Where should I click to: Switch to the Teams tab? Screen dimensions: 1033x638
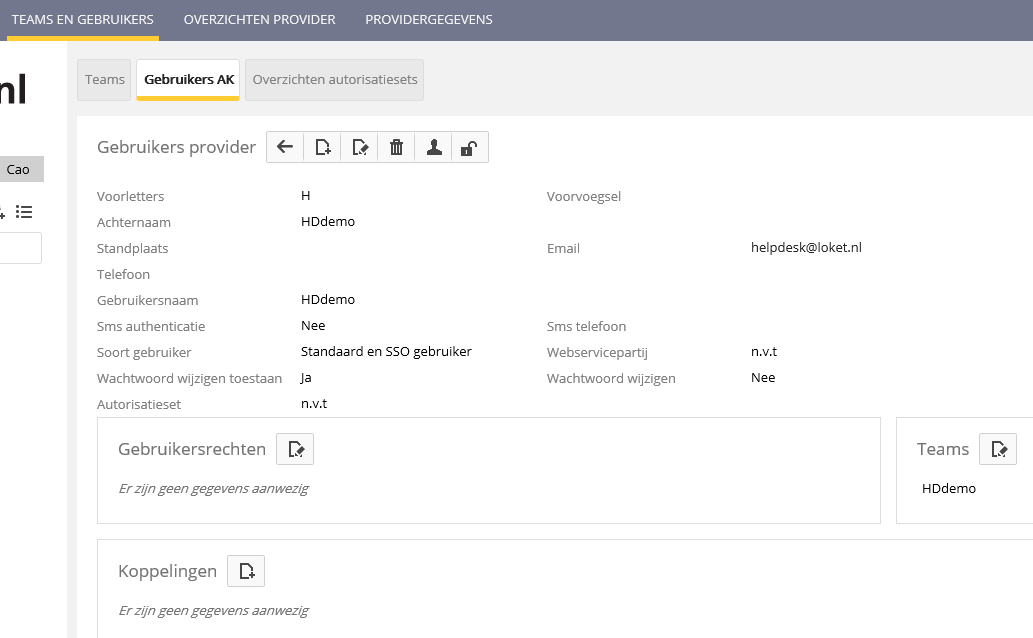point(105,80)
